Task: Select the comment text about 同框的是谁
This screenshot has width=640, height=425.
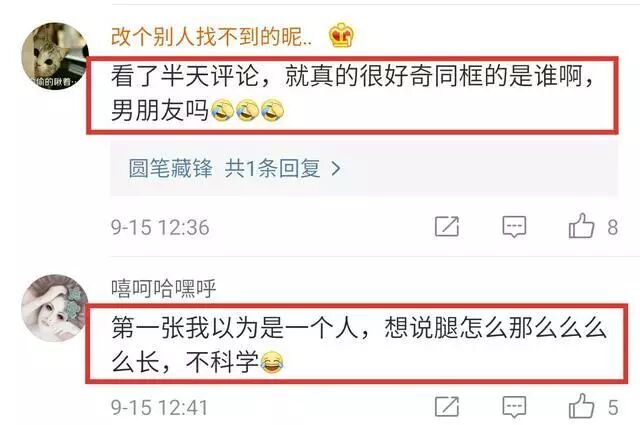Action: [352, 93]
